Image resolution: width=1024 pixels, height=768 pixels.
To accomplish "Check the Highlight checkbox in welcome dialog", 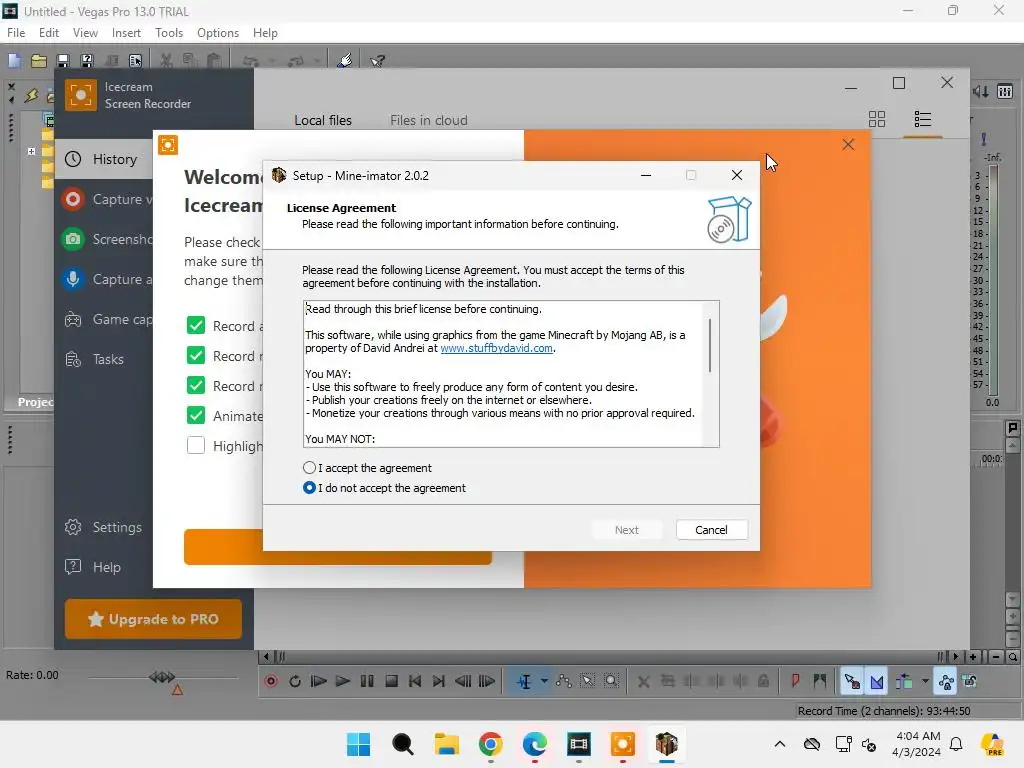I will point(196,445).
